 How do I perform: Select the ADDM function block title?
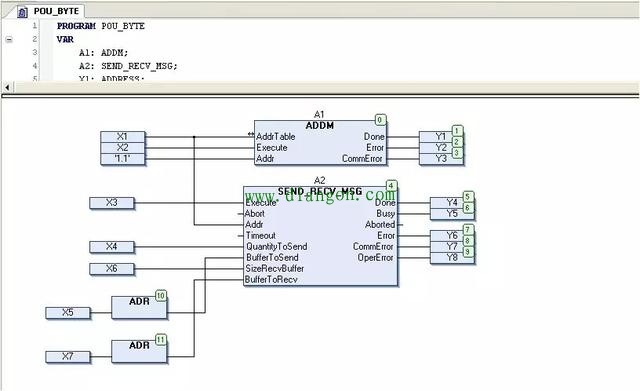[x=320, y=126]
